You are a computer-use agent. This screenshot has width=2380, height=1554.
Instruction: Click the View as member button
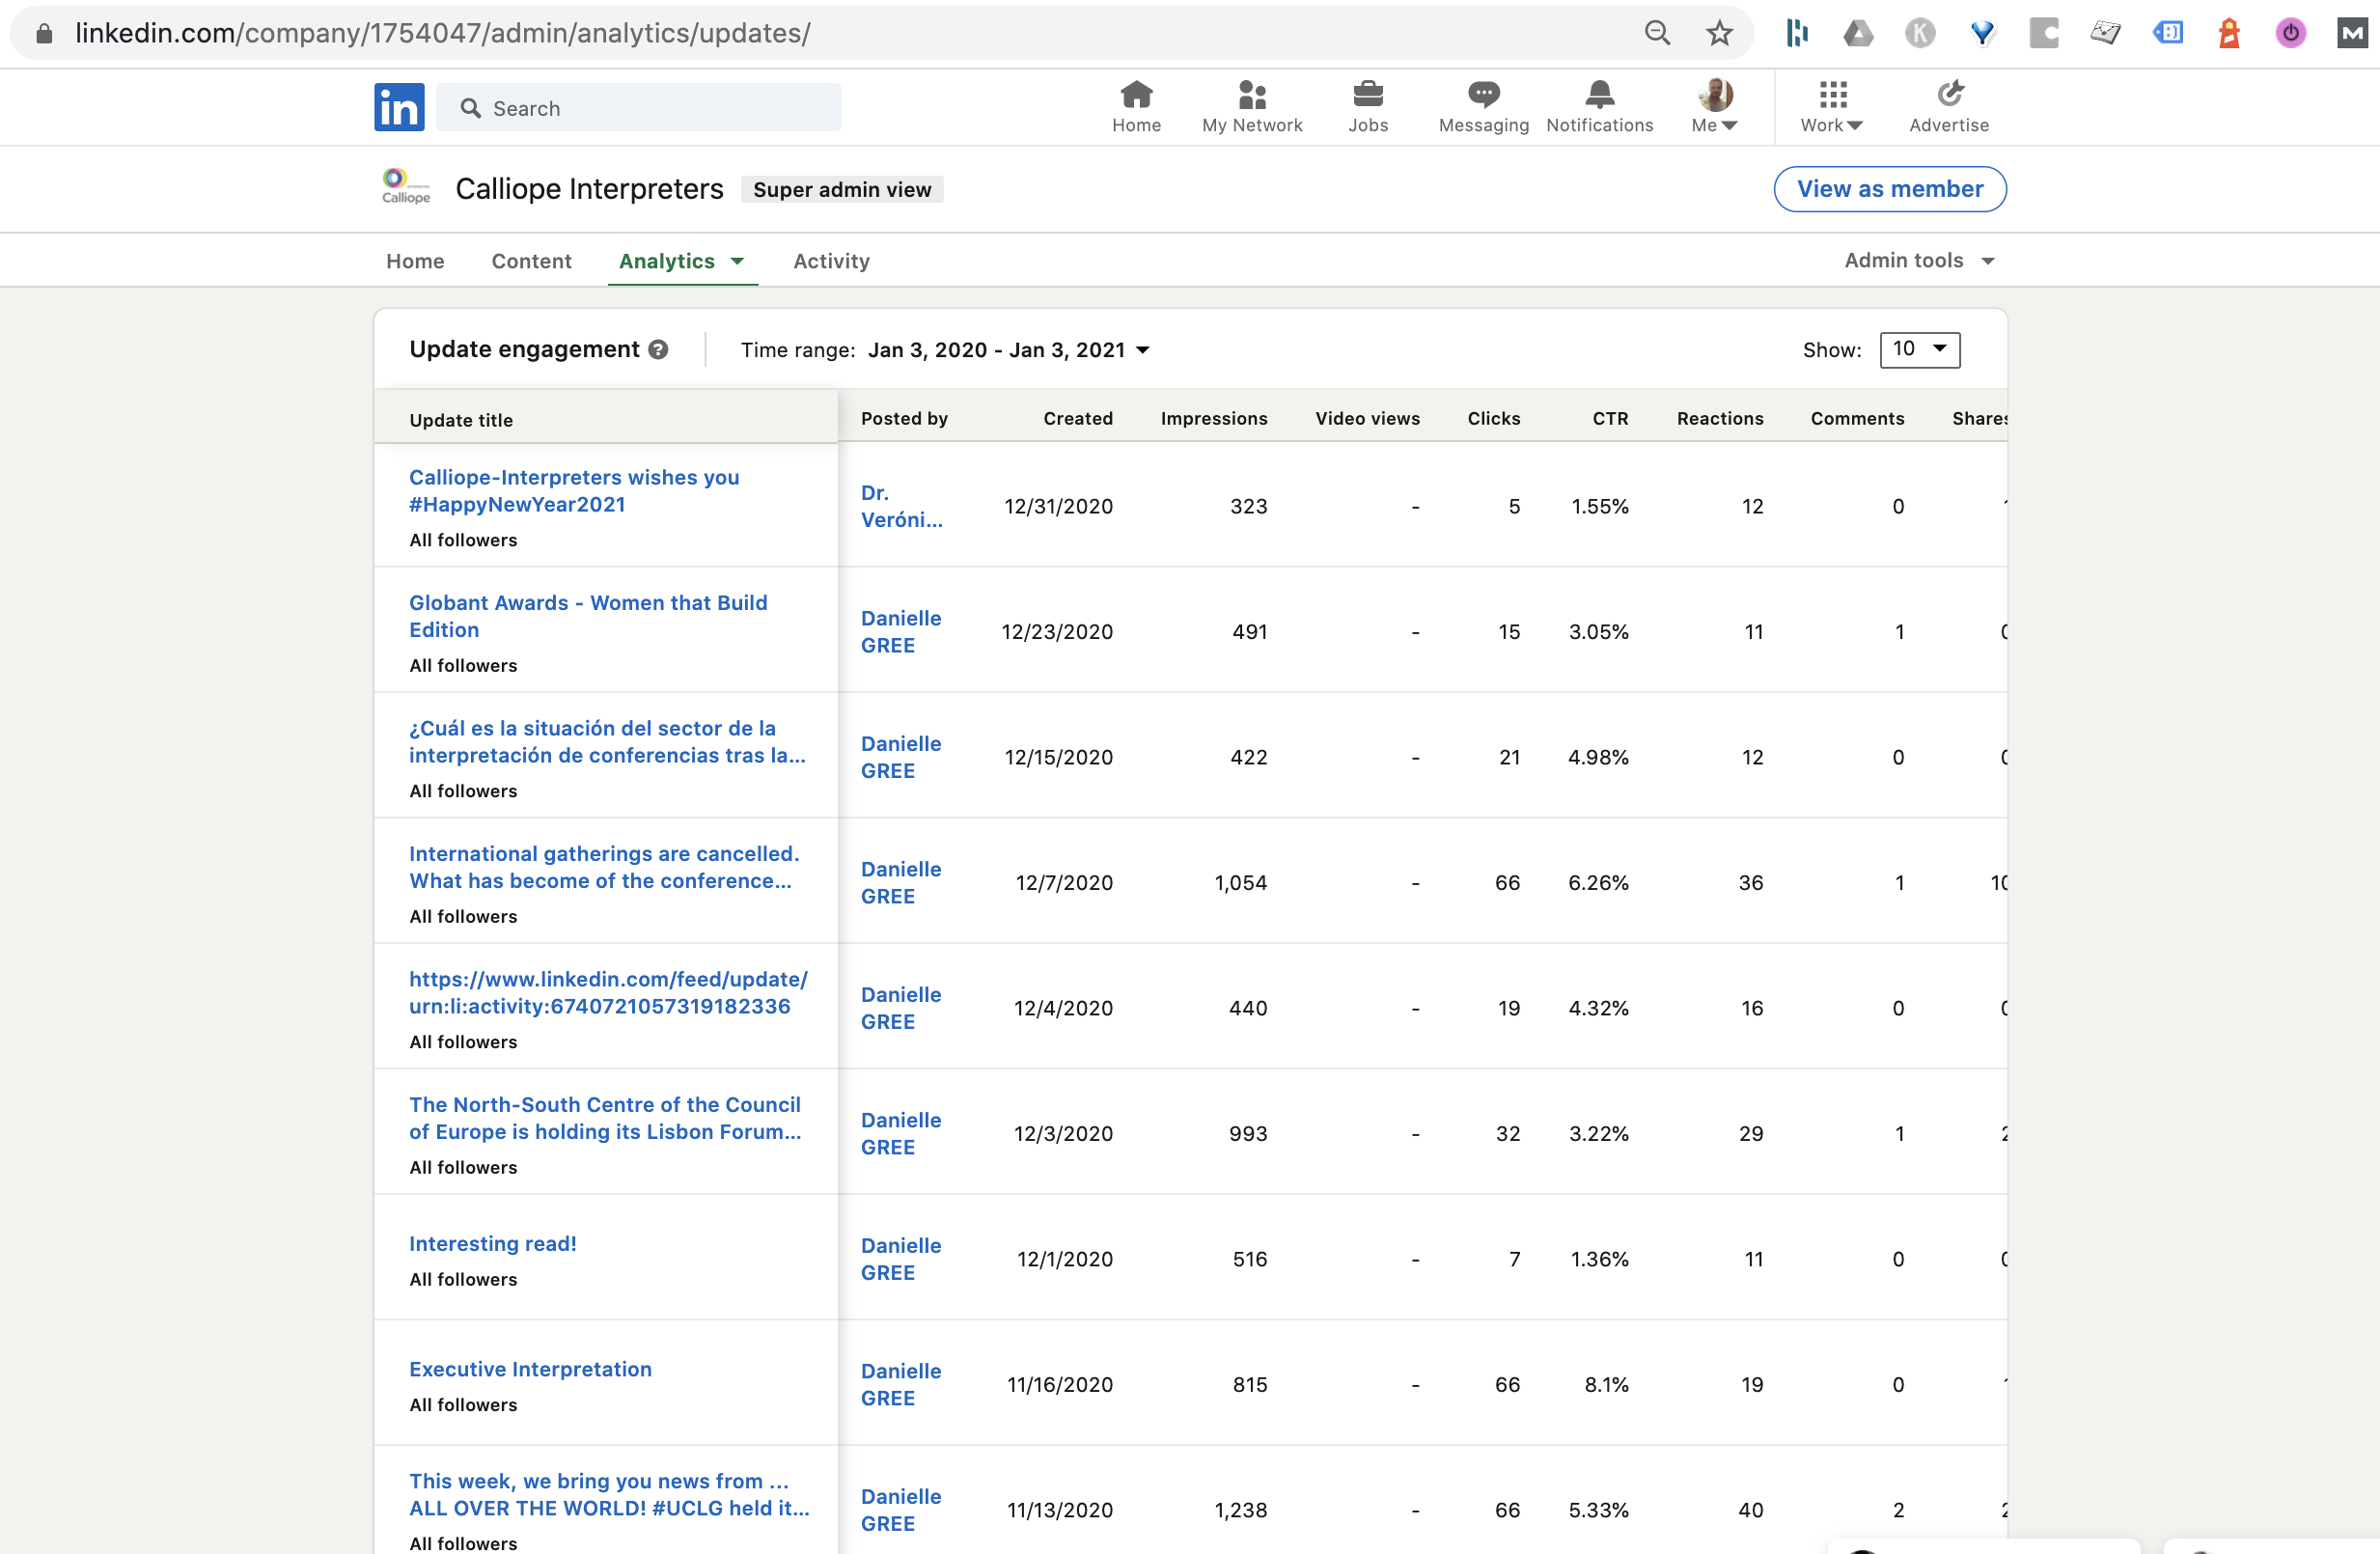coord(1889,189)
